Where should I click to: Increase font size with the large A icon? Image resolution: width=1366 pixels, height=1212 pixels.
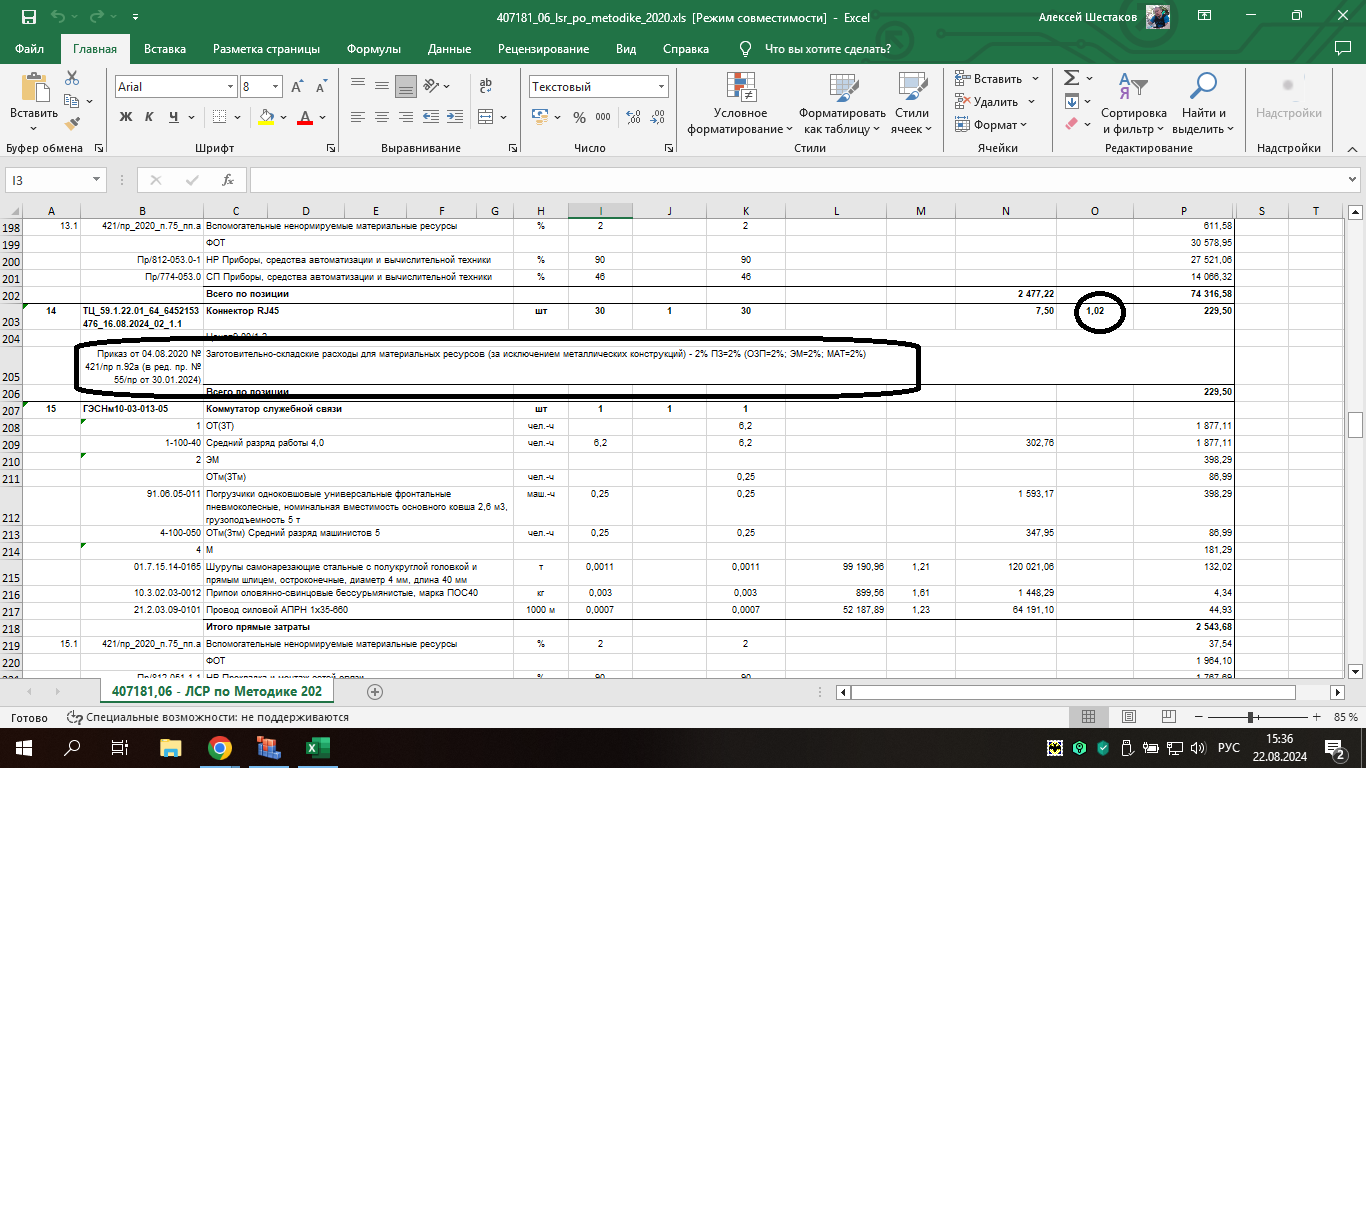(297, 87)
